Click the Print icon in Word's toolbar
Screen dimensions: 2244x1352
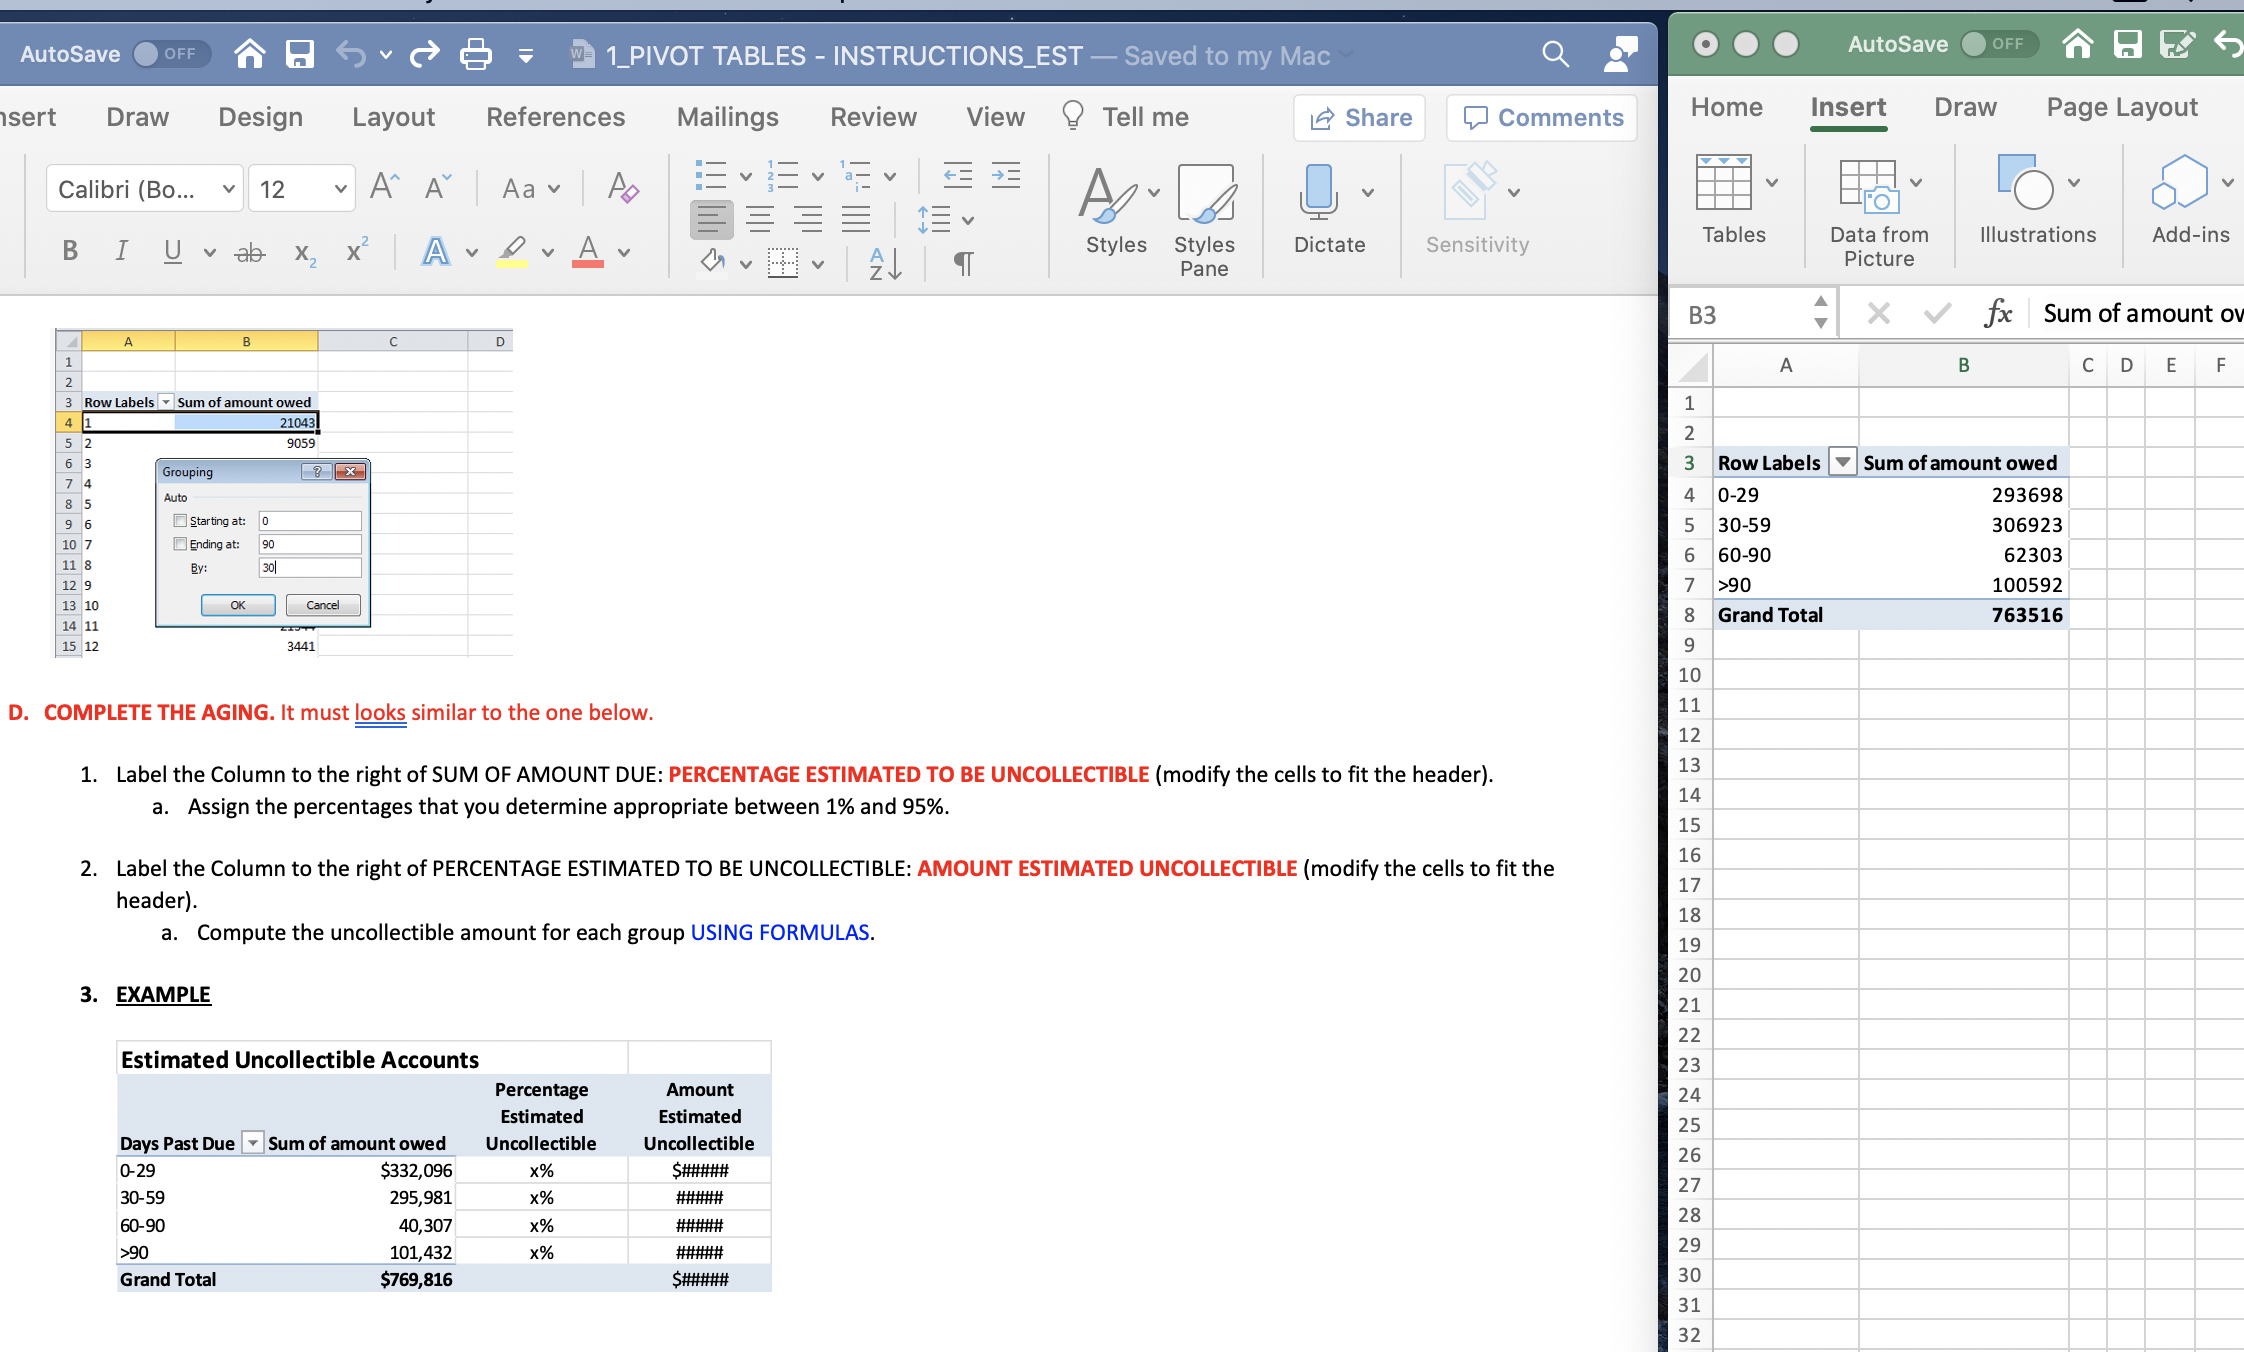475,54
